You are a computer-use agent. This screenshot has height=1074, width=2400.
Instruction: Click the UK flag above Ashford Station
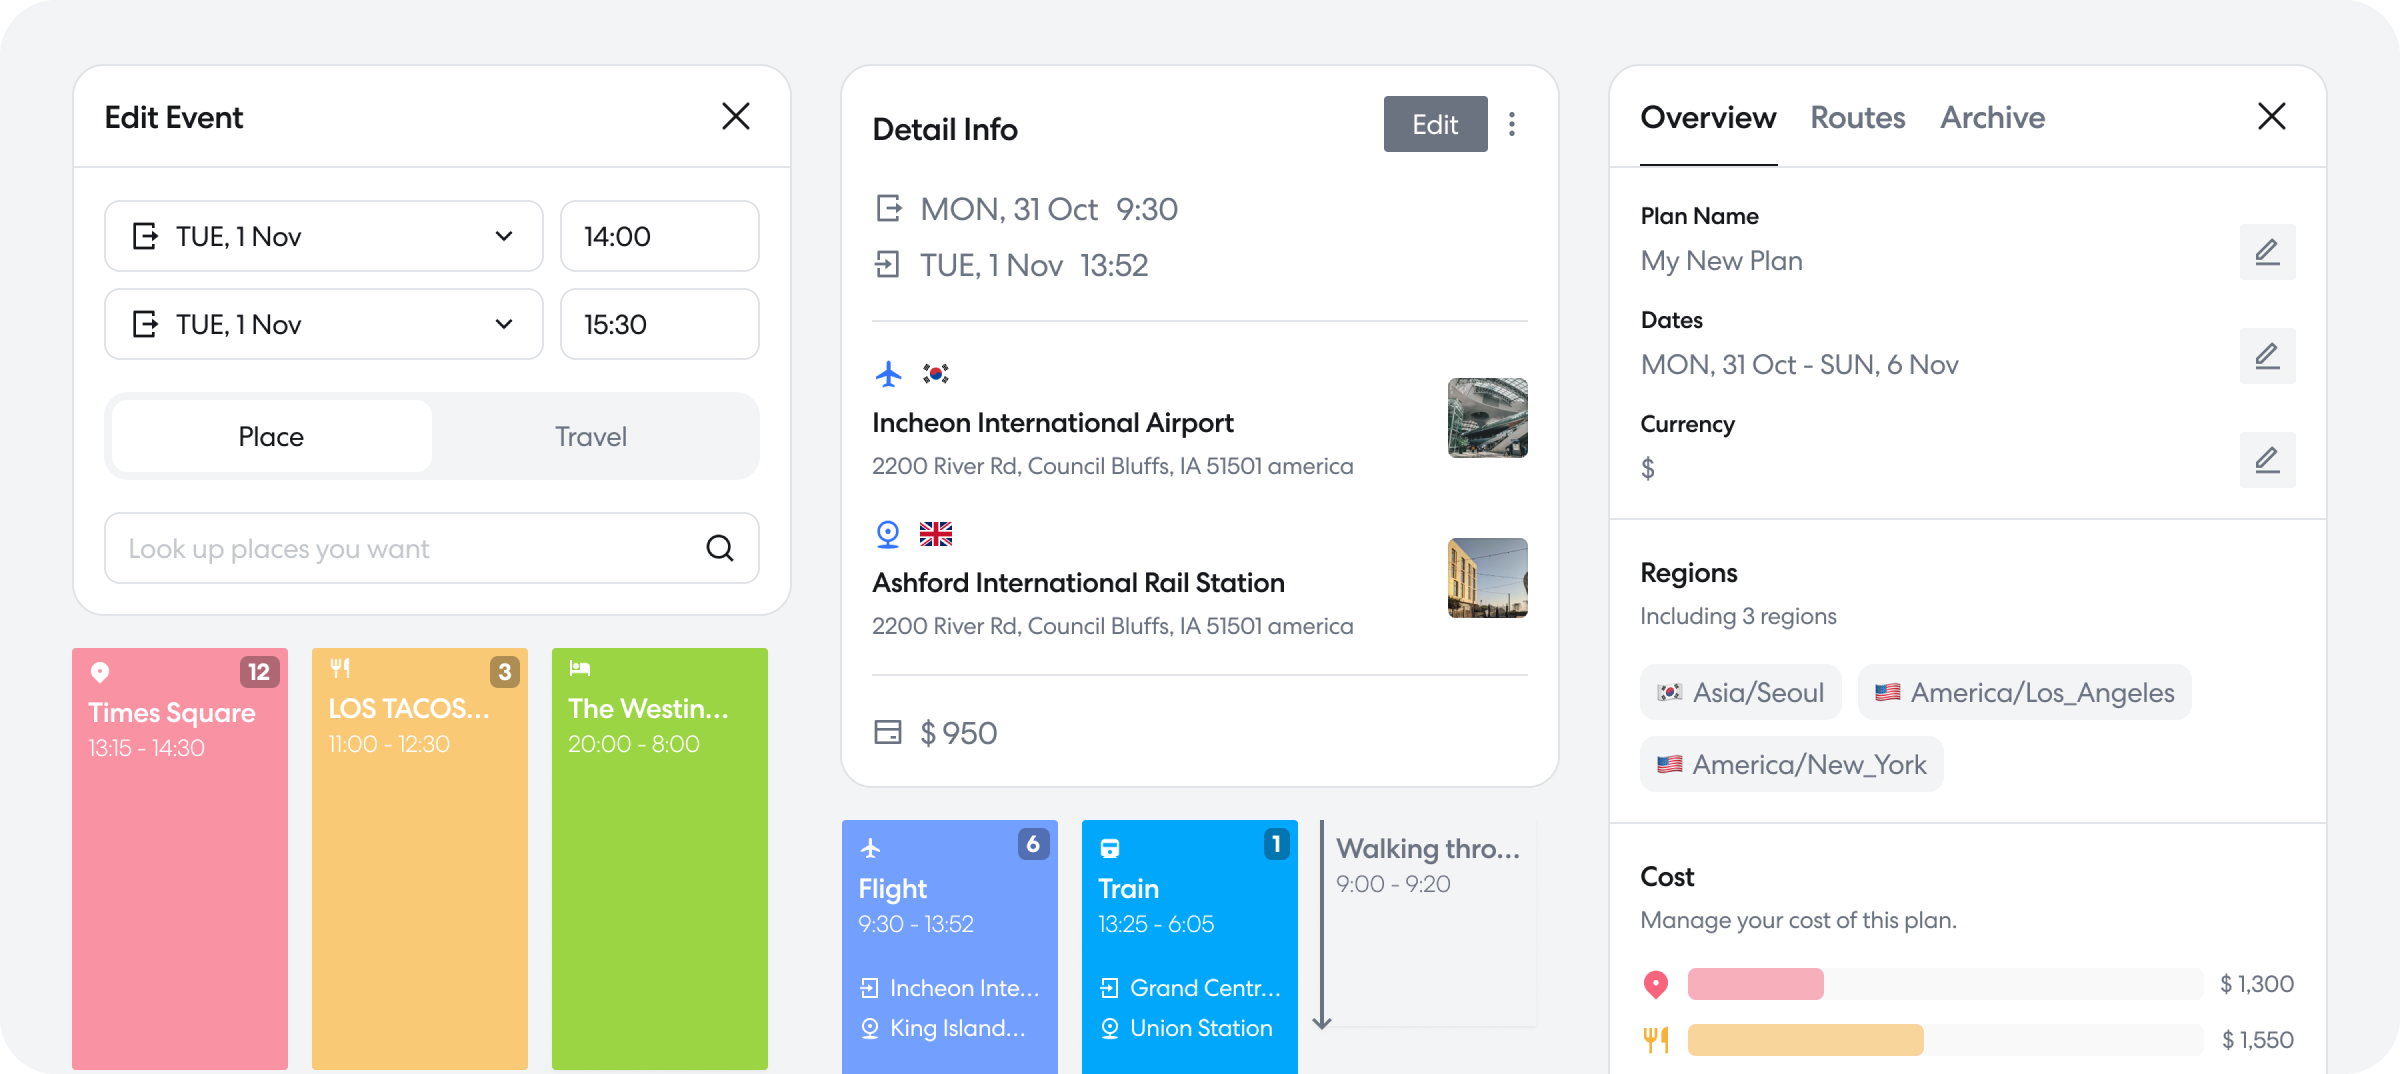pos(936,534)
